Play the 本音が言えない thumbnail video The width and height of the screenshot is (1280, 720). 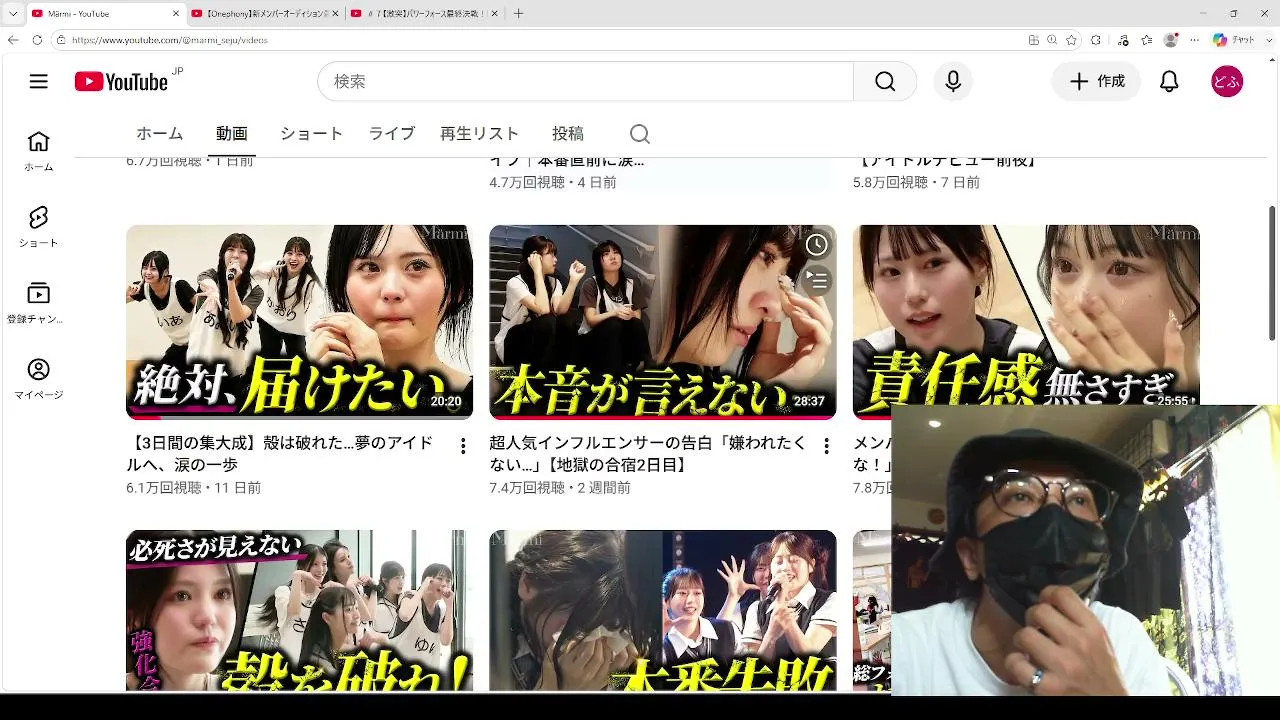pos(662,322)
